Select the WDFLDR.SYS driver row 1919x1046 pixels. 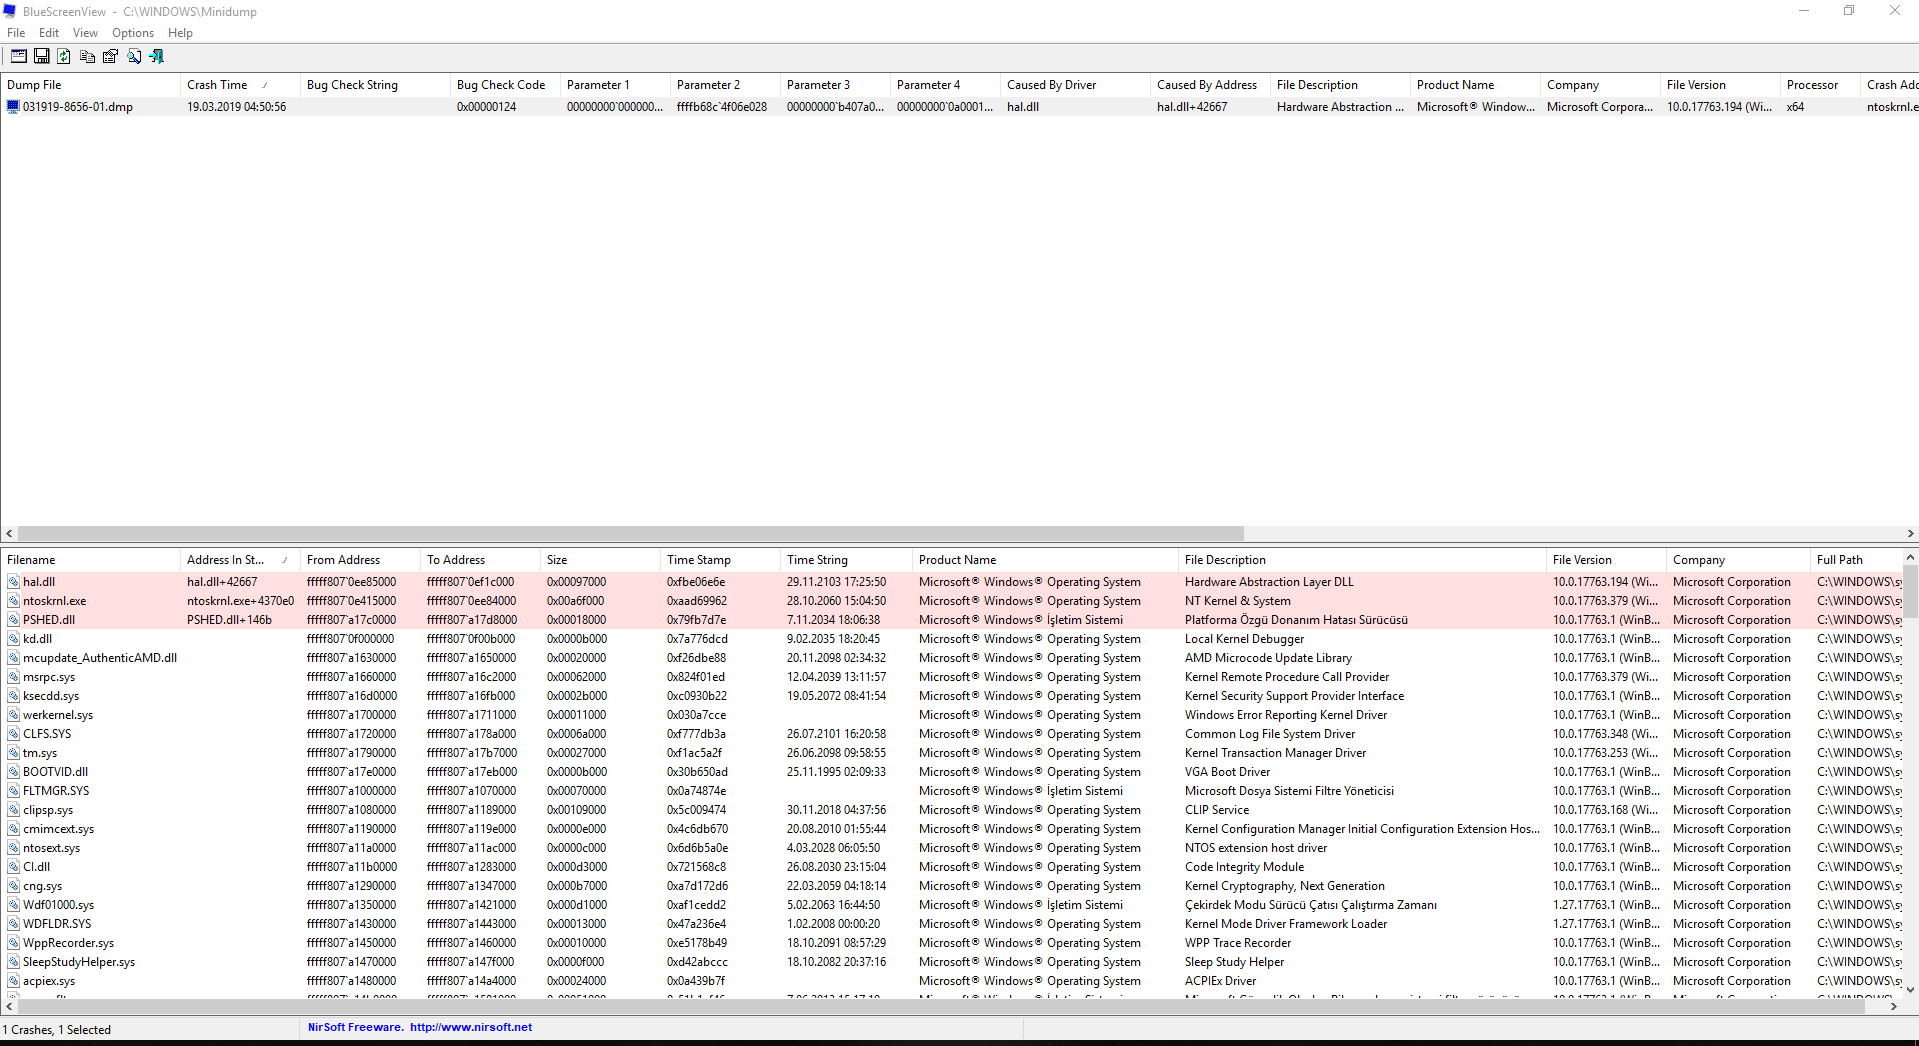(951, 924)
